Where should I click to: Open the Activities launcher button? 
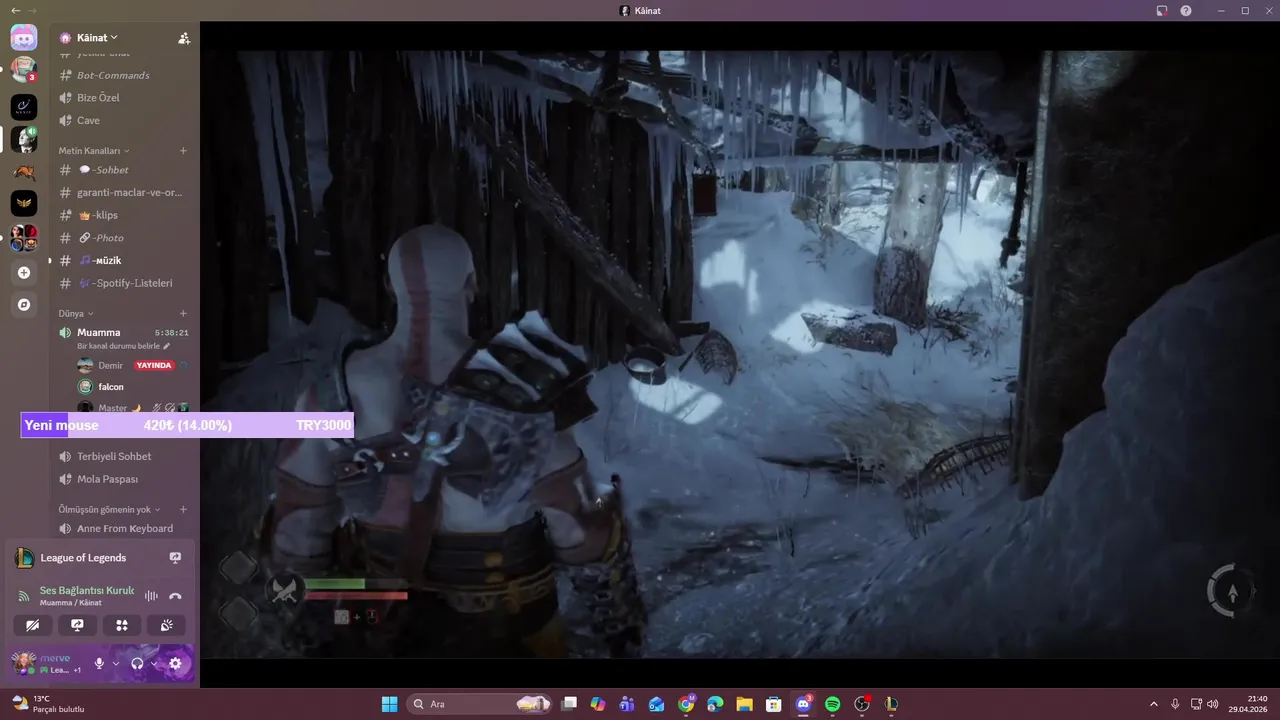[x=122, y=625]
